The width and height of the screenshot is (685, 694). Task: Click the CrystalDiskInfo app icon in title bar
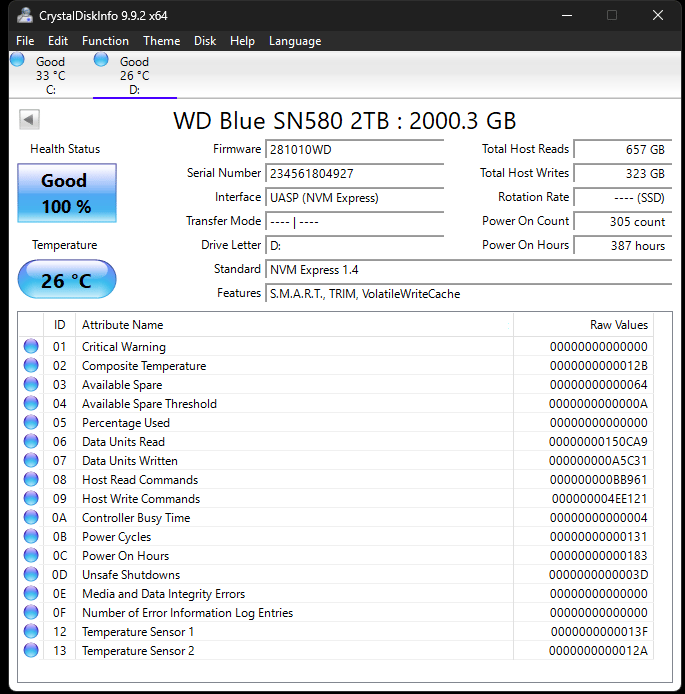(x=25, y=15)
